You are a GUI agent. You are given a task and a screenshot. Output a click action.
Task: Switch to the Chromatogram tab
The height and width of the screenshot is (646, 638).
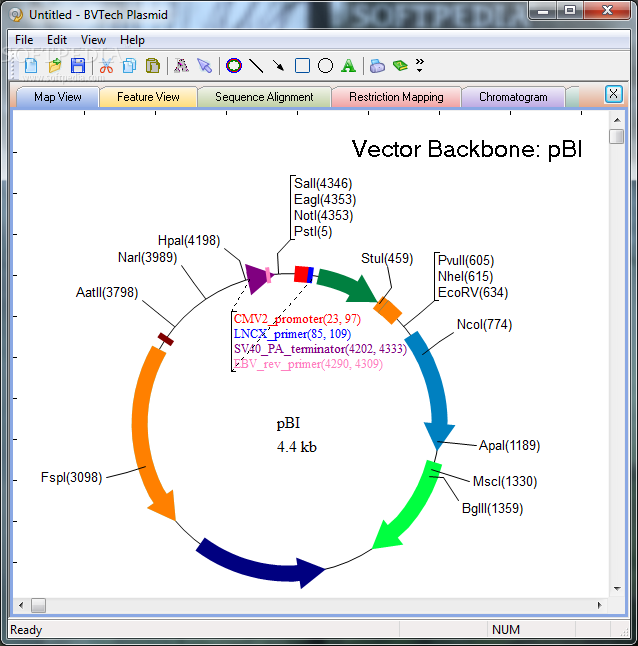(x=513, y=97)
